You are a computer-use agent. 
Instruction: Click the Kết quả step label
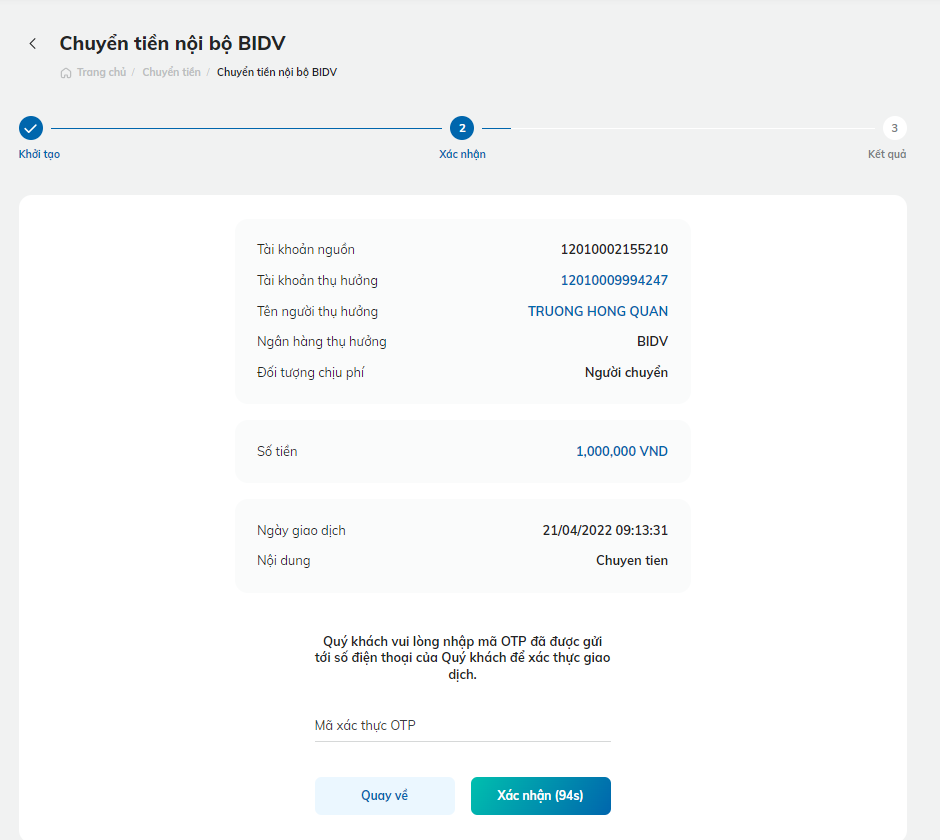tap(887, 154)
